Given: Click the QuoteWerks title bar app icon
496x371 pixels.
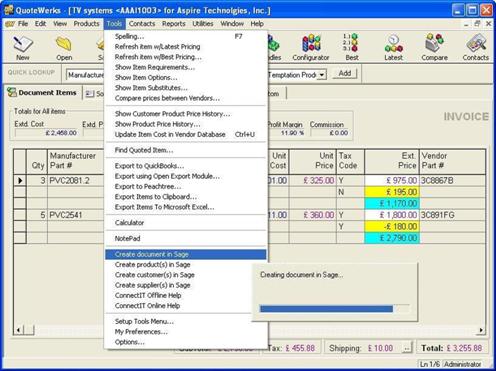Looking at the screenshot, I should [x=9, y=10].
